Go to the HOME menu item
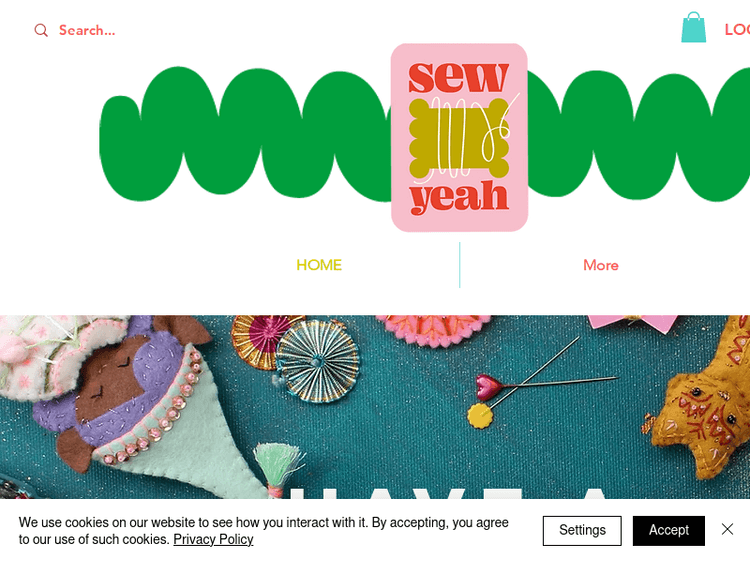 pyautogui.click(x=319, y=265)
